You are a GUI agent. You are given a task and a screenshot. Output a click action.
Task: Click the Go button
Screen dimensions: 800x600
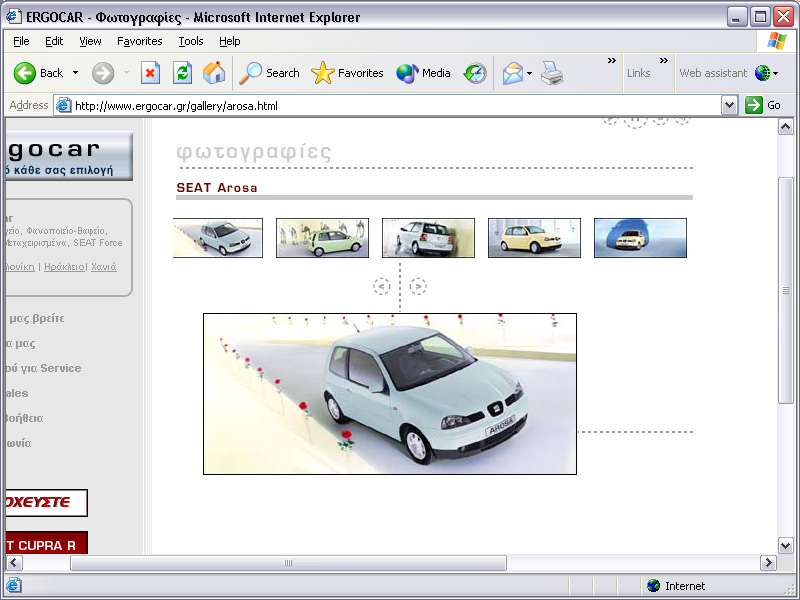coord(763,105)
